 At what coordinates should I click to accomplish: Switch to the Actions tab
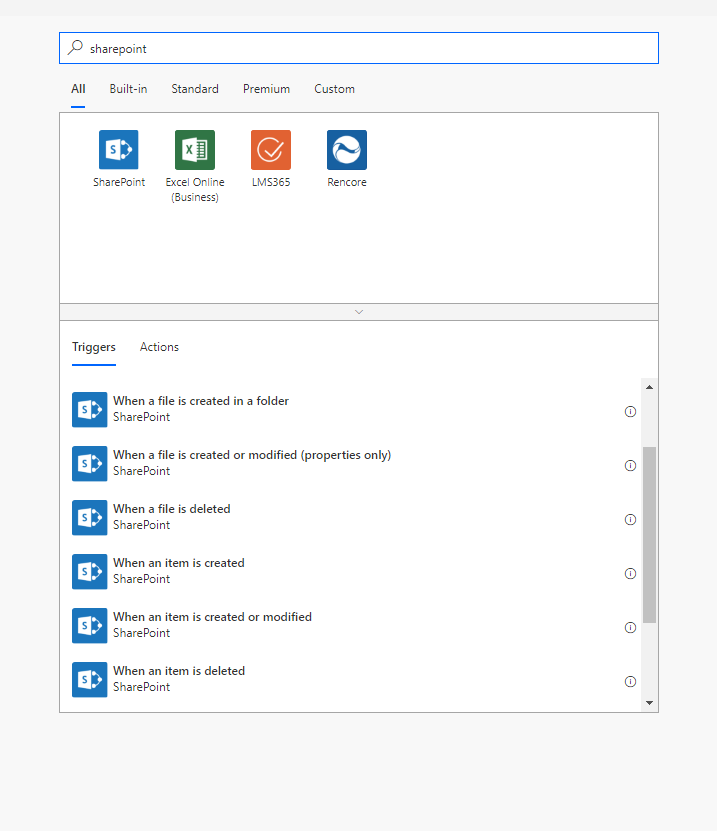click(x=159, y=347)
